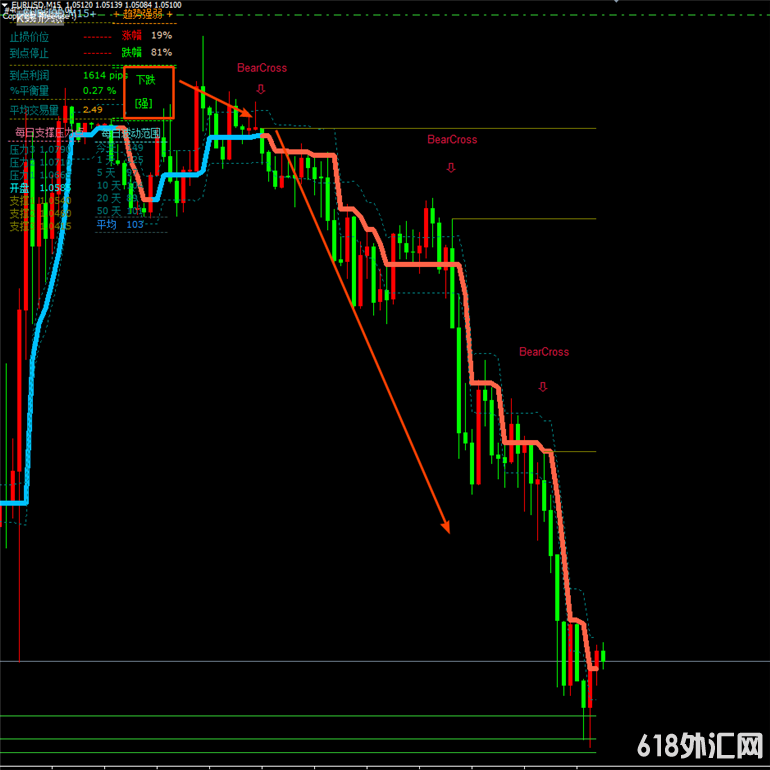
Task: Select the topmost BearCross label
Action: 262,68
